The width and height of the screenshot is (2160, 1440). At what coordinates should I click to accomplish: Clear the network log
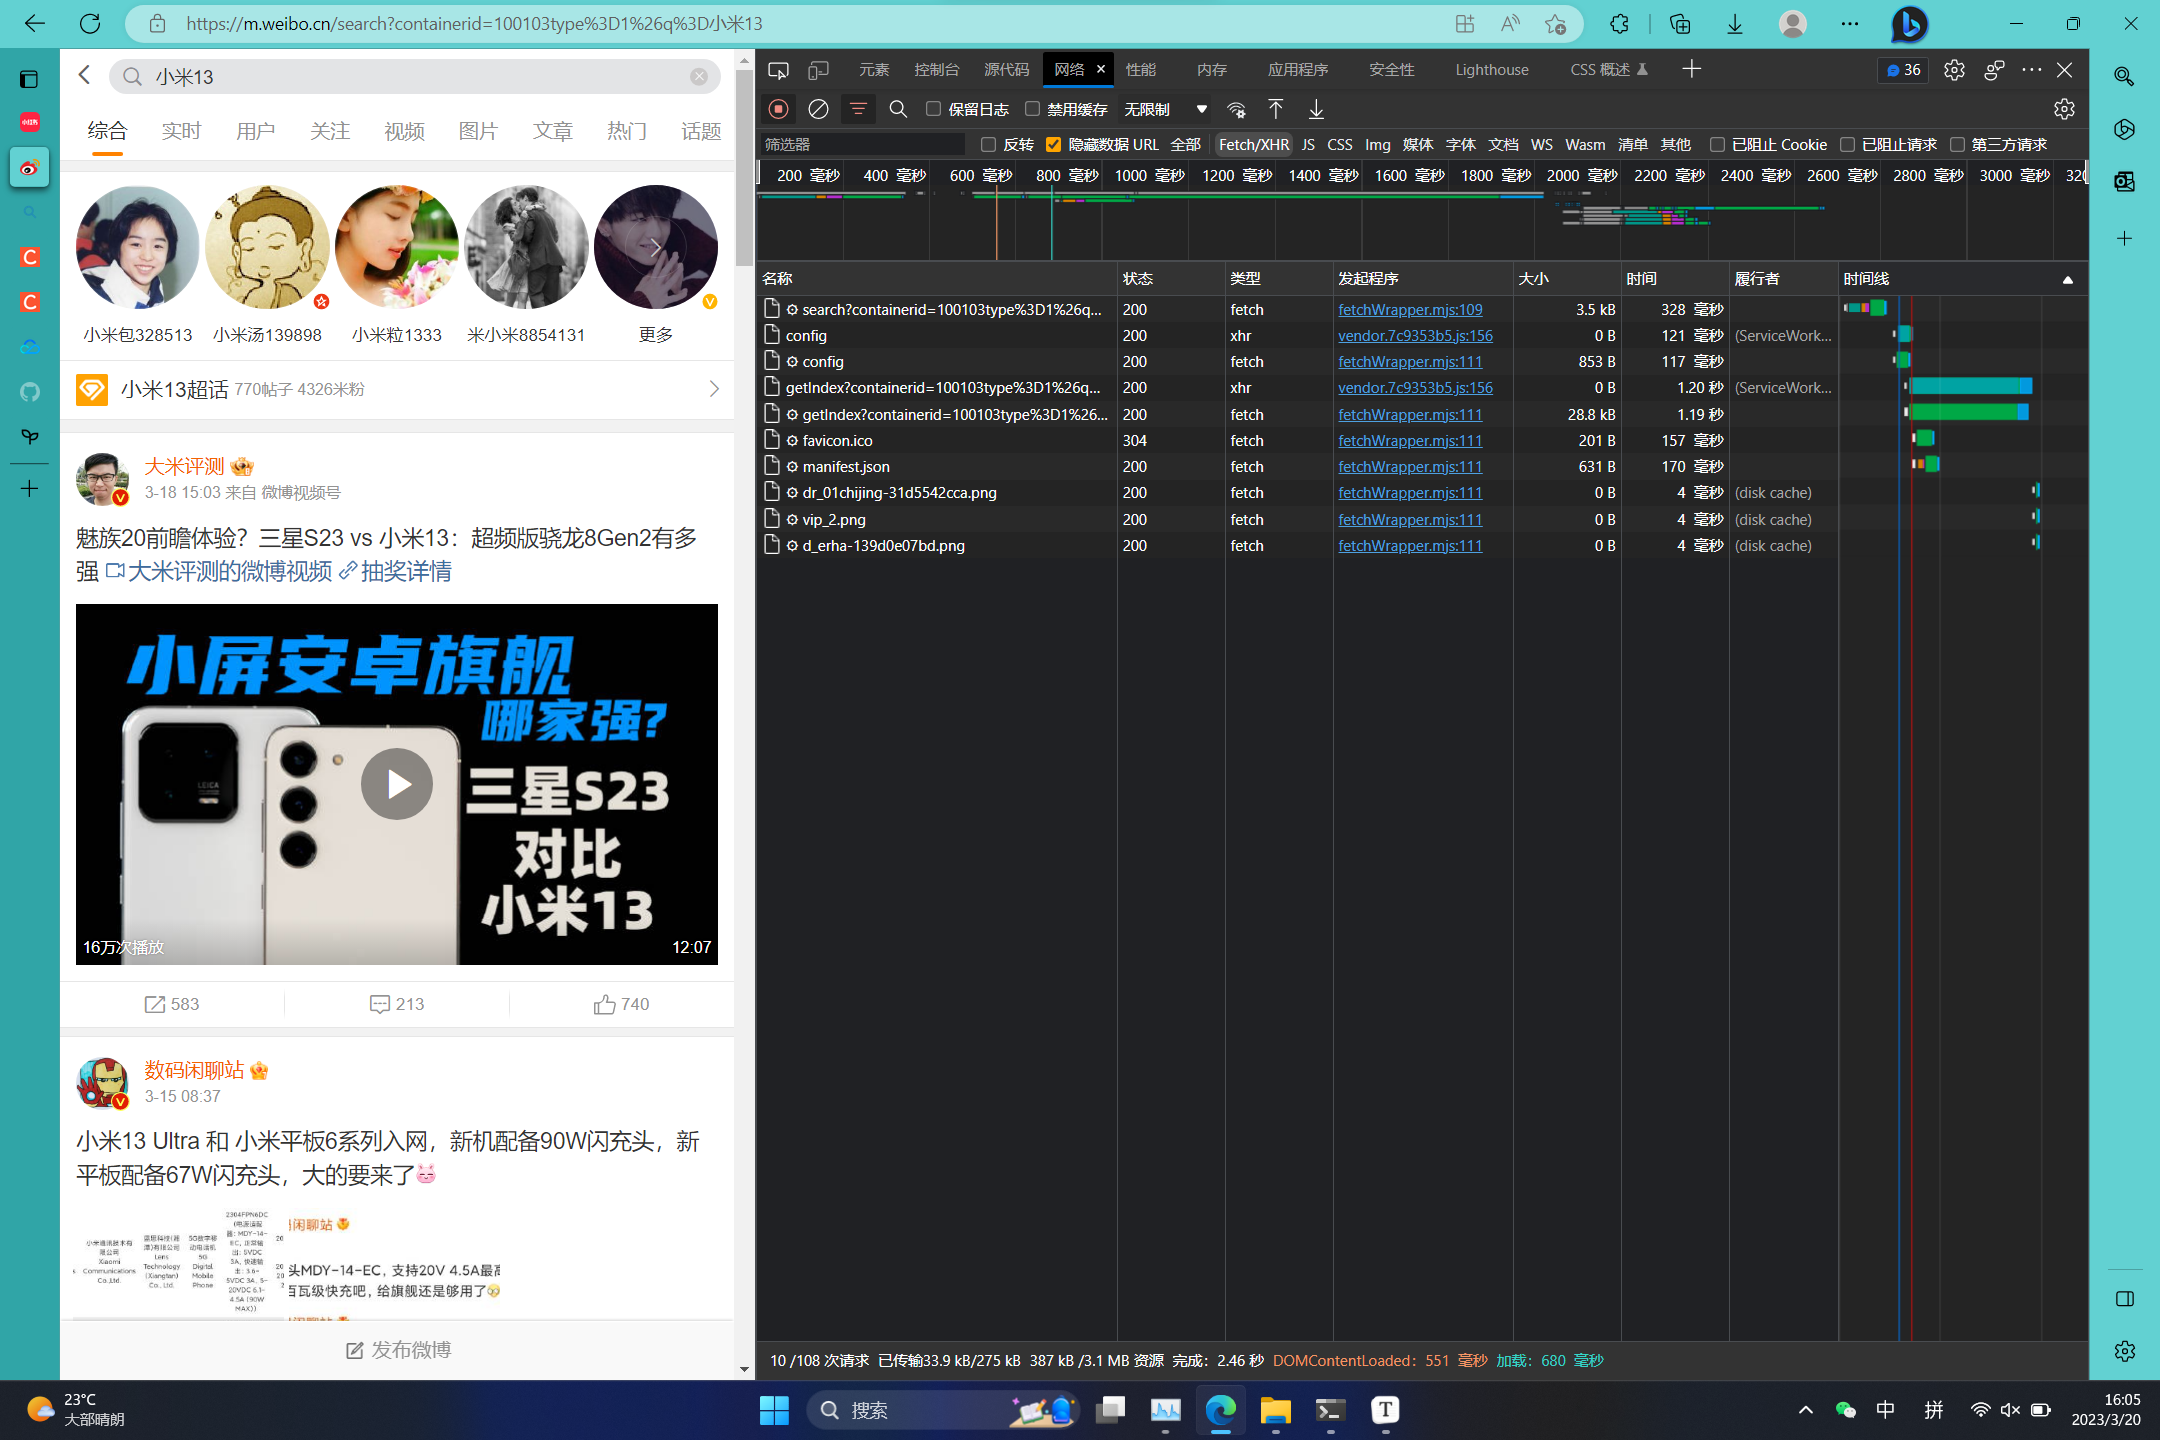coord(819,109)
